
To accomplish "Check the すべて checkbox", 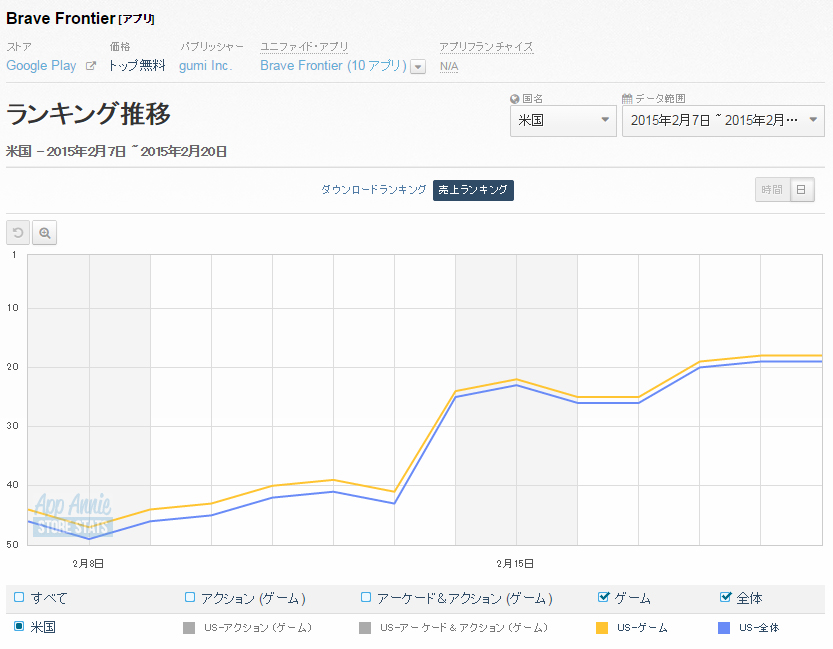I will point(19,597).
